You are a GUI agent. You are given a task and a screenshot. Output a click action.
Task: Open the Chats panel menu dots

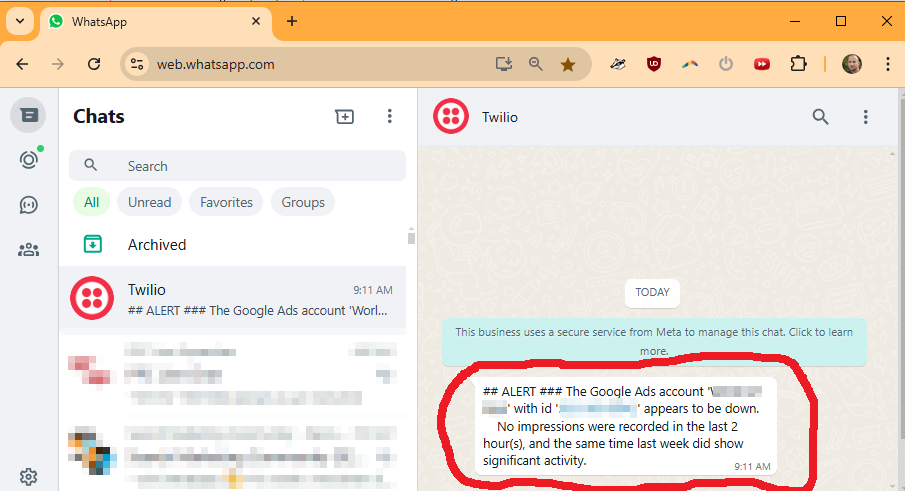click(x=390, y=117)
